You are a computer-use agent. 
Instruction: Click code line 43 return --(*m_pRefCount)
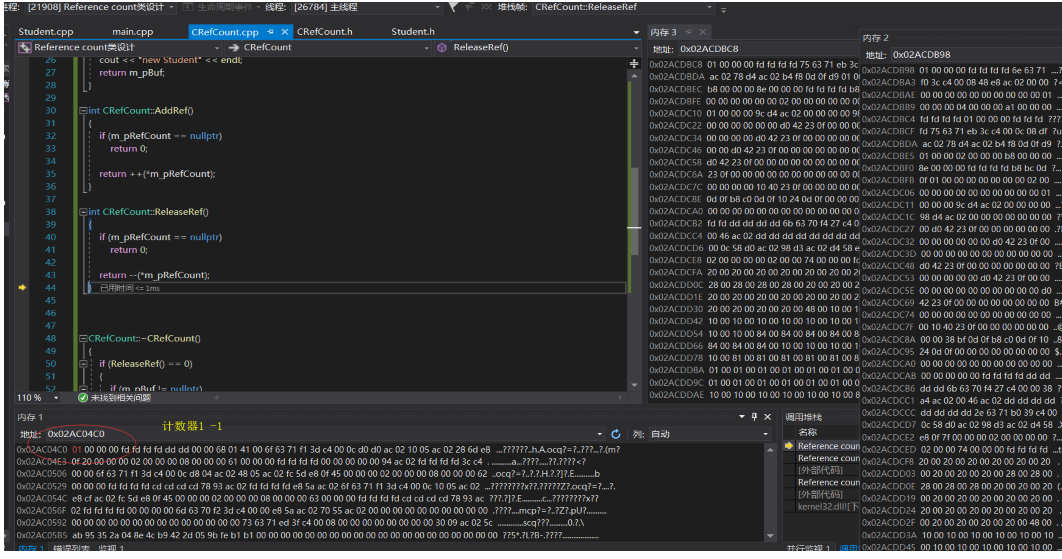click(154, 275)
